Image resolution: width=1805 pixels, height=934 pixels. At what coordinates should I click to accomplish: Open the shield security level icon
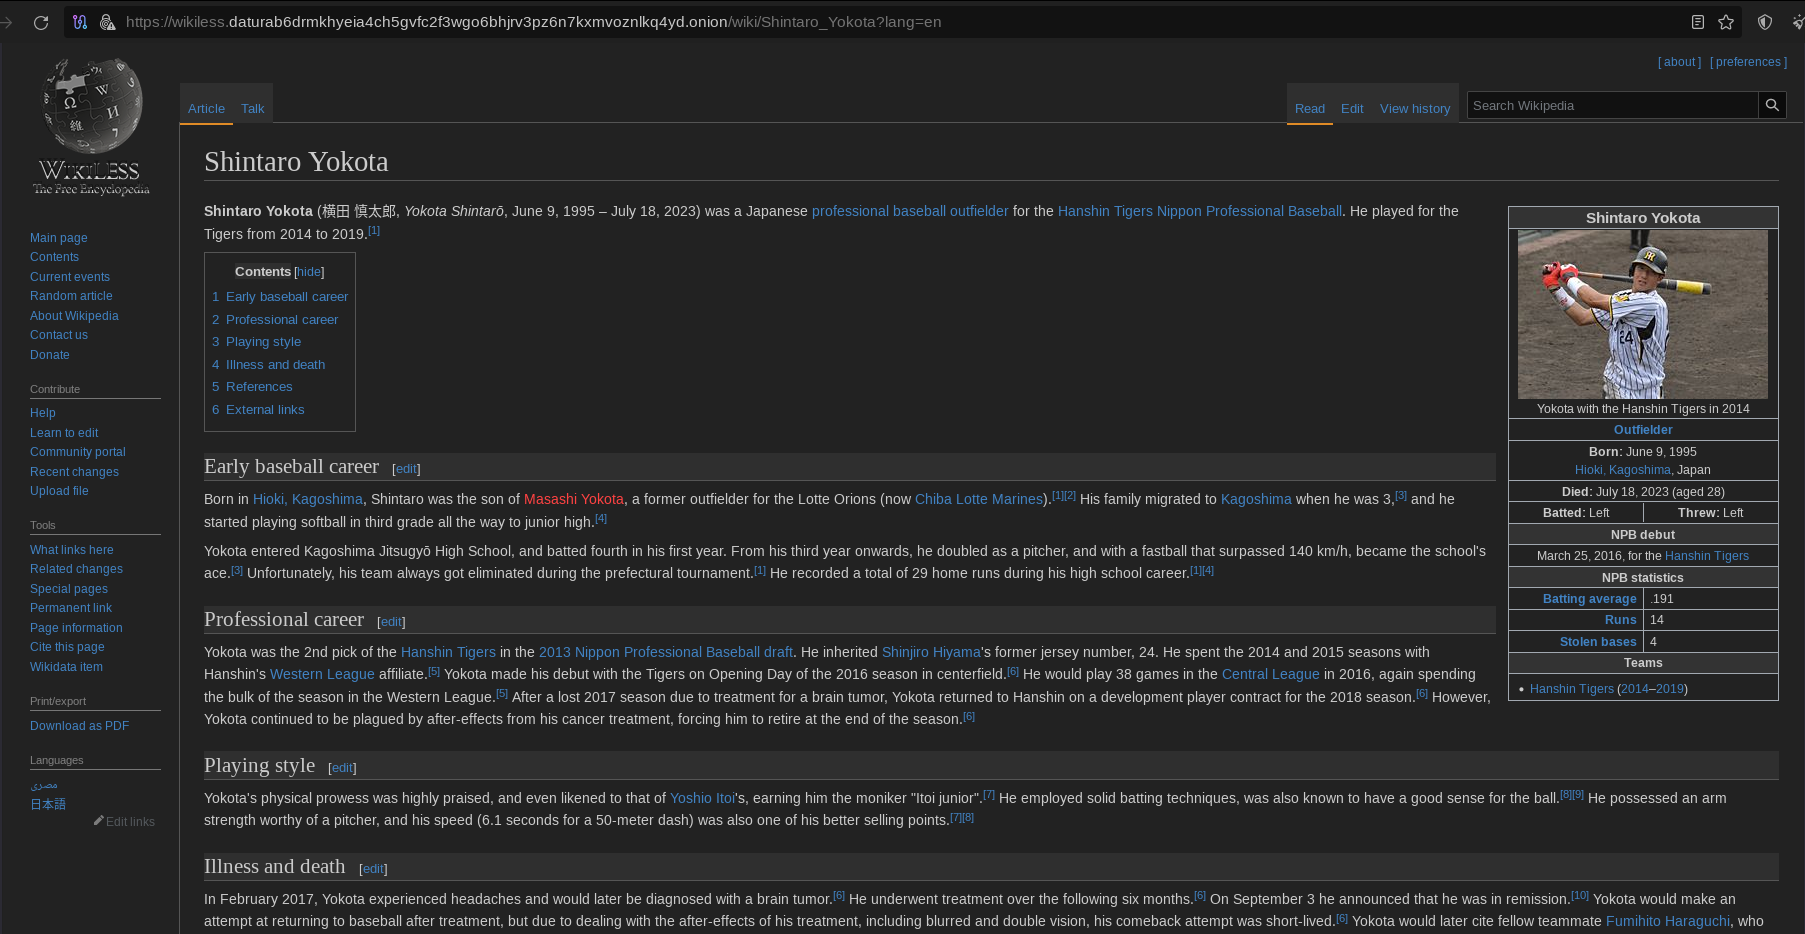pyautogui.click(x=1765, y=22)
